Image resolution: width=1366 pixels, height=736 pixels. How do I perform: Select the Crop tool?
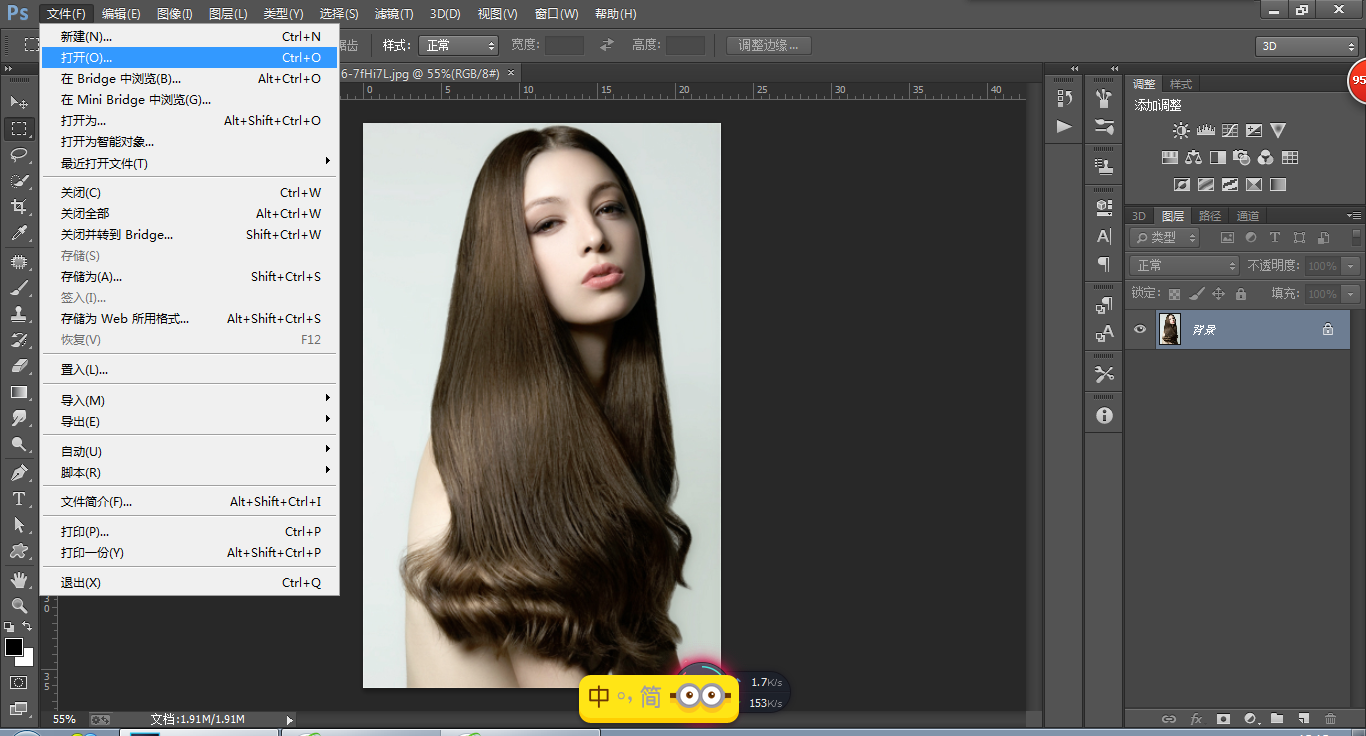(x=19, y=206)
